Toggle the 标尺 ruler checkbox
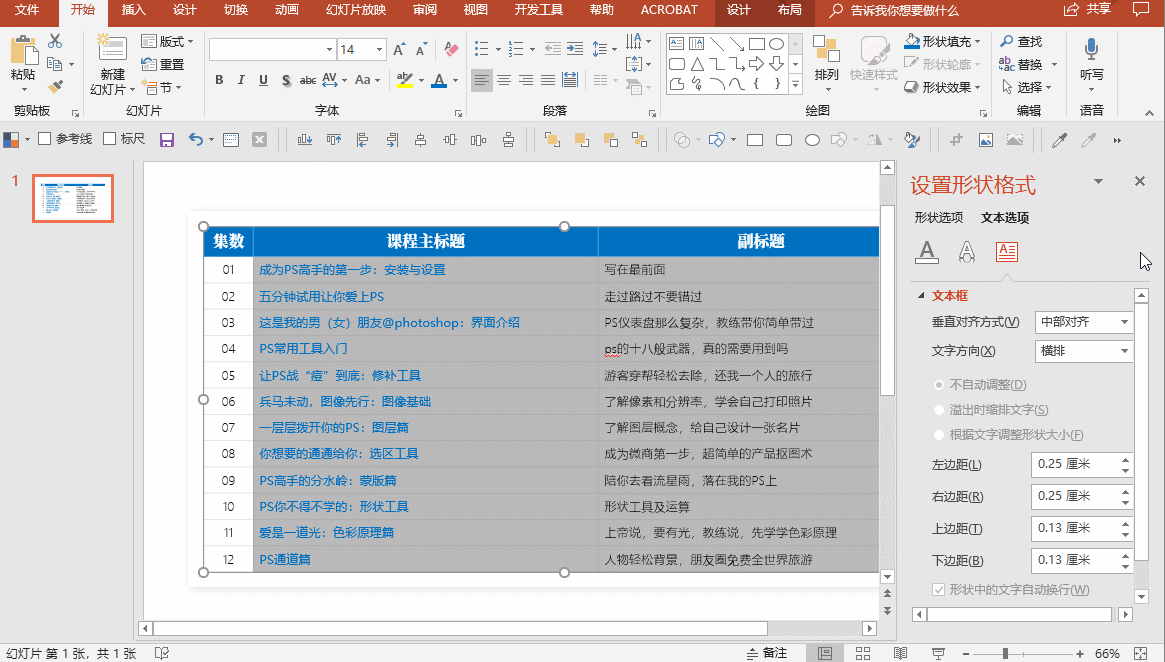The image size is (1165, 662). (x=110, y=139)
